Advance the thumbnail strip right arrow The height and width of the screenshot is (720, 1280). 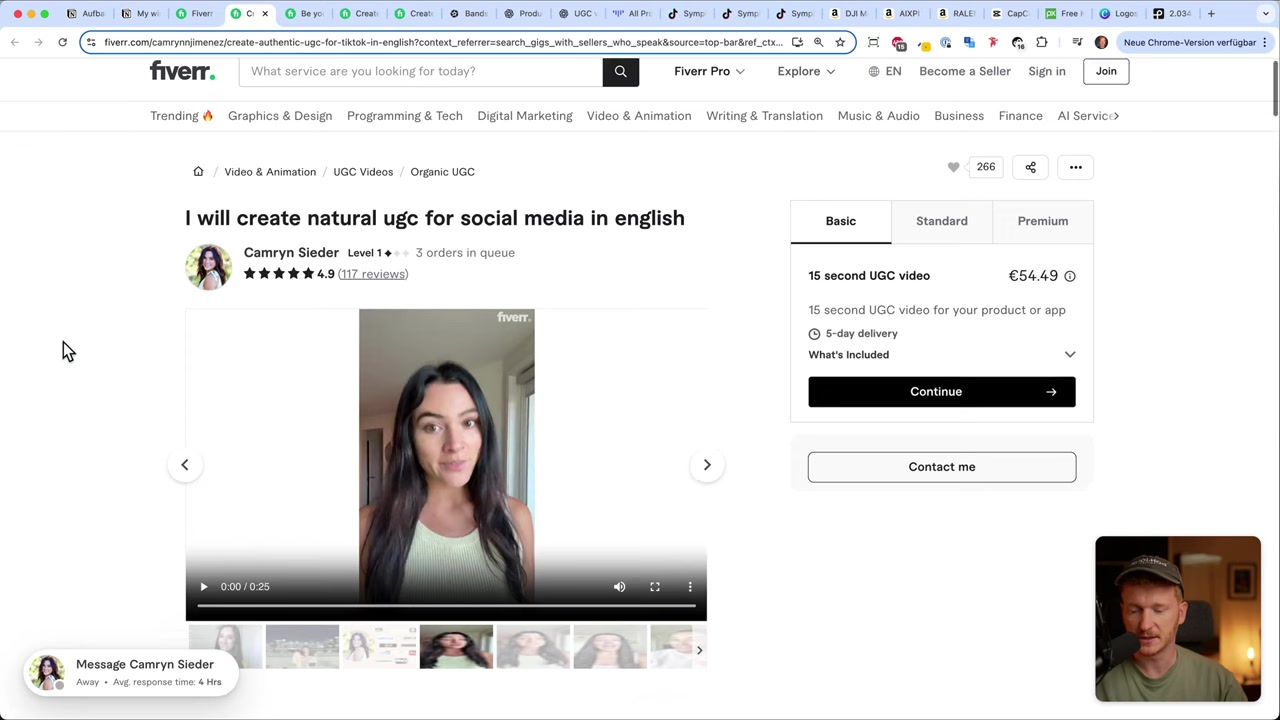pyautogui.click(x=699, y=650)
